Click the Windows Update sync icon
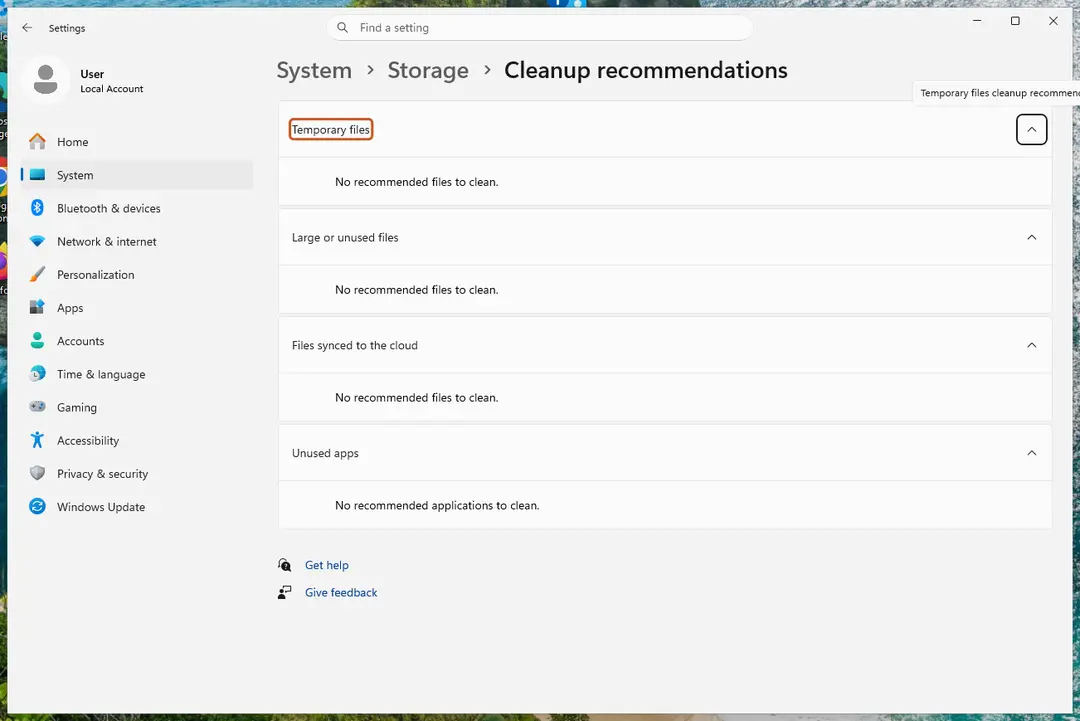 [x=37, y=507]
